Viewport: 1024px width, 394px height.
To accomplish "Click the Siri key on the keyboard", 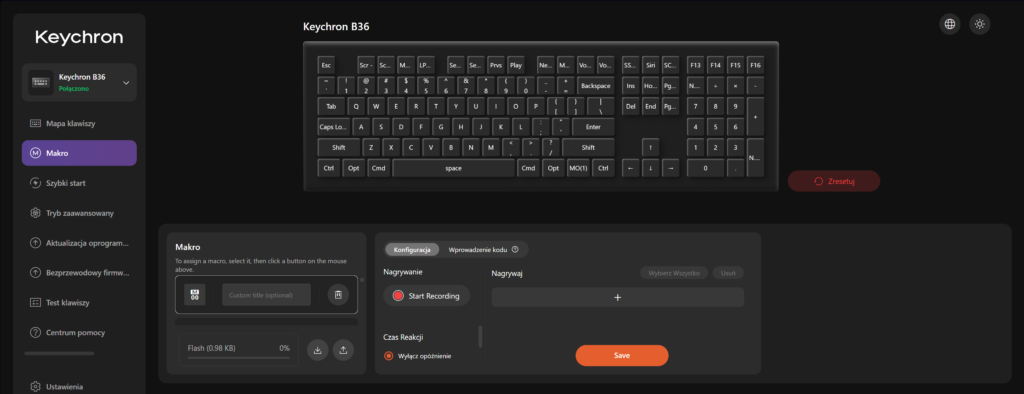I will point(650,65).
